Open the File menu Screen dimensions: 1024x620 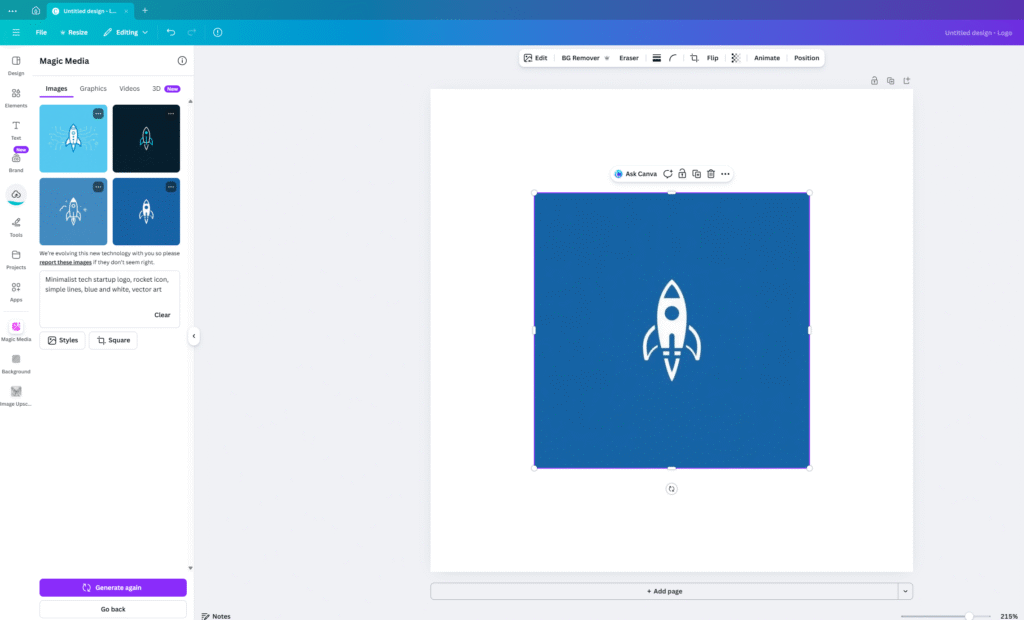[41, 32]
